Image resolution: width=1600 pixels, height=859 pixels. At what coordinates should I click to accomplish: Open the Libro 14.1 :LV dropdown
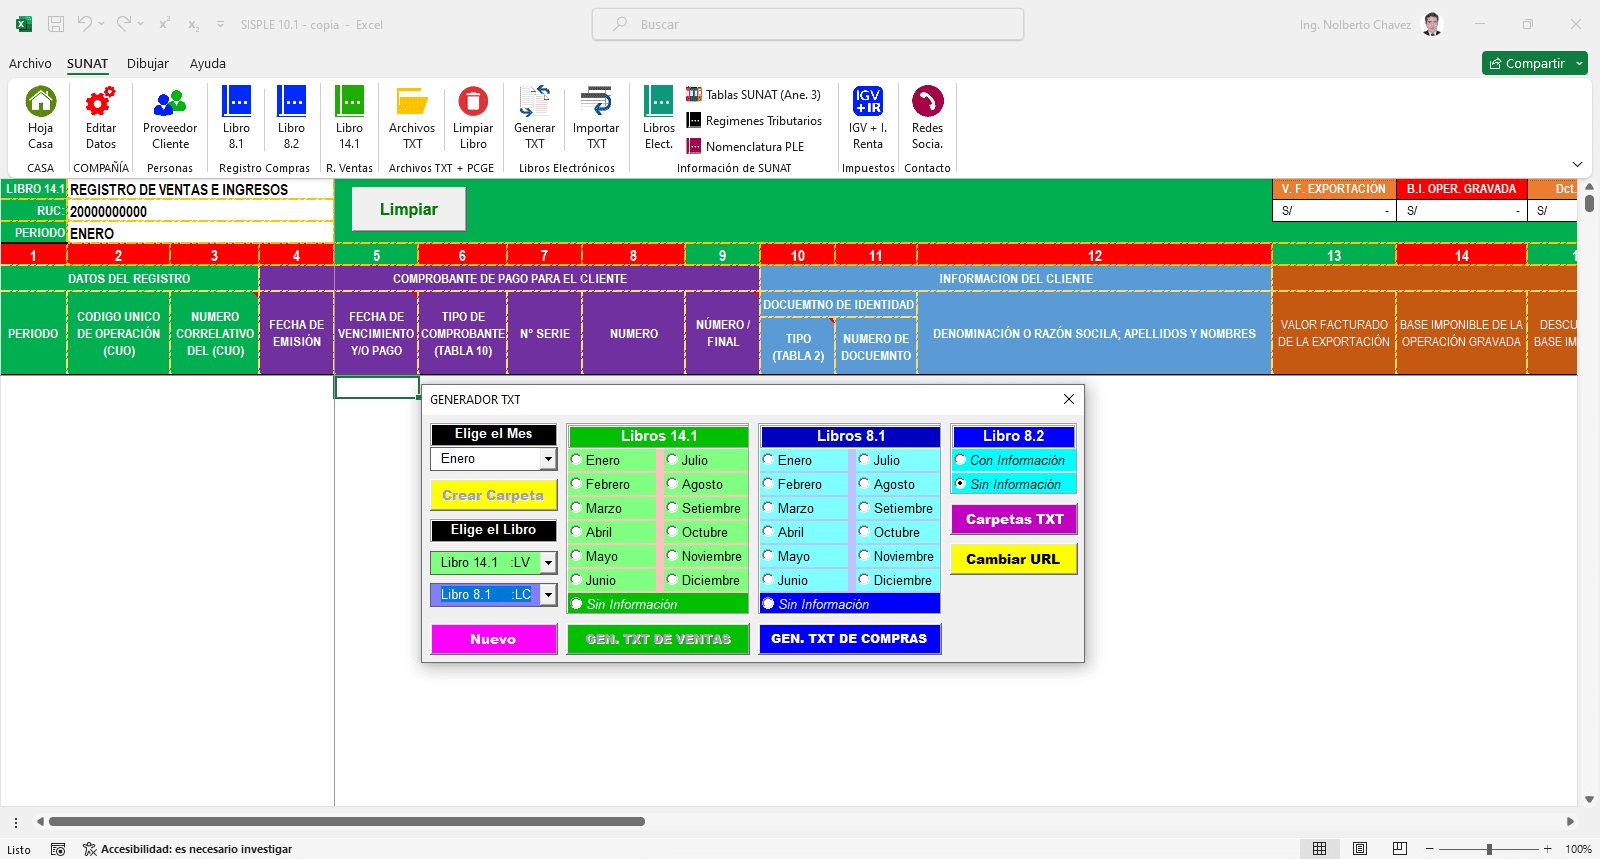pos(548,563)
